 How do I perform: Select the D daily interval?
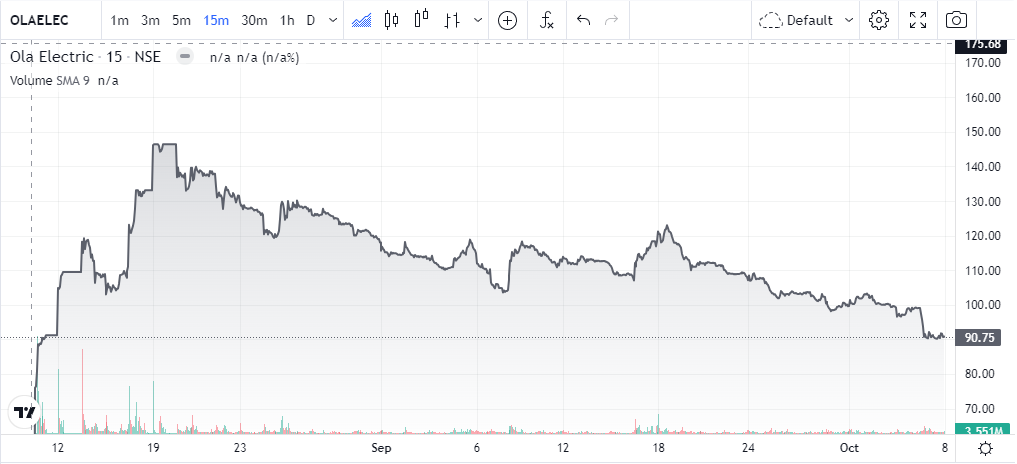point(310,20)
